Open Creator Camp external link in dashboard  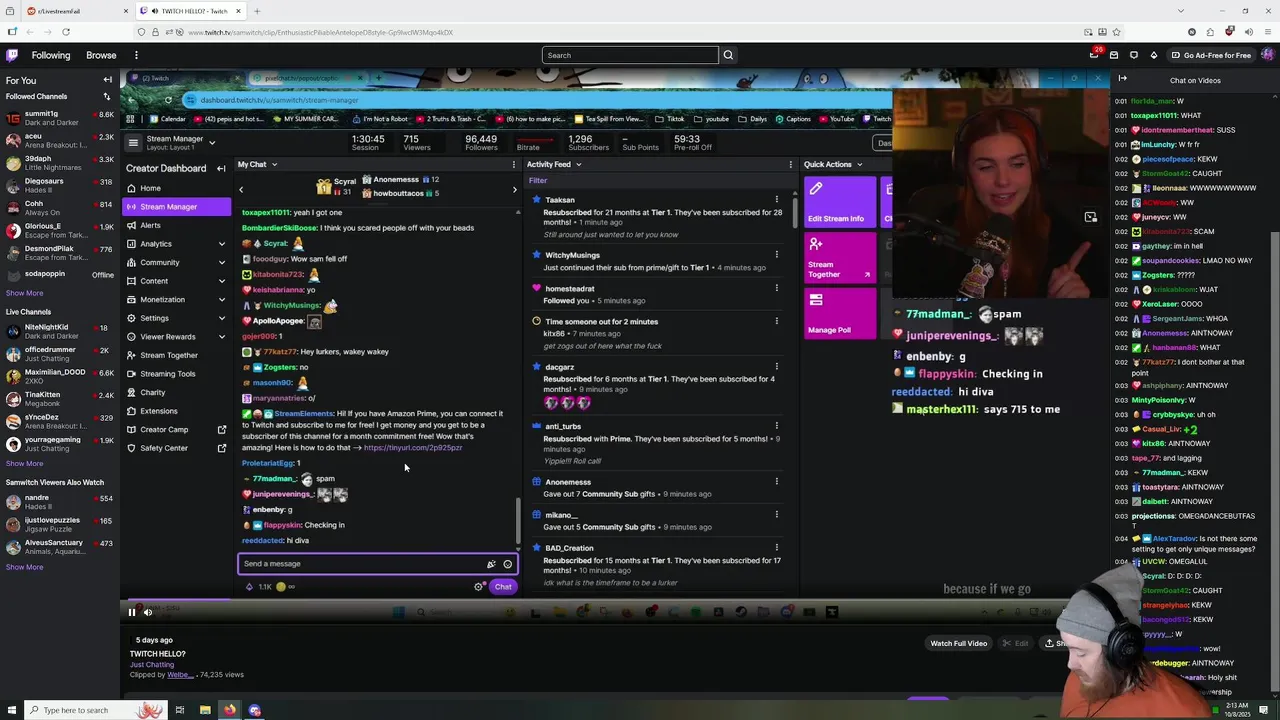[176, 430]
